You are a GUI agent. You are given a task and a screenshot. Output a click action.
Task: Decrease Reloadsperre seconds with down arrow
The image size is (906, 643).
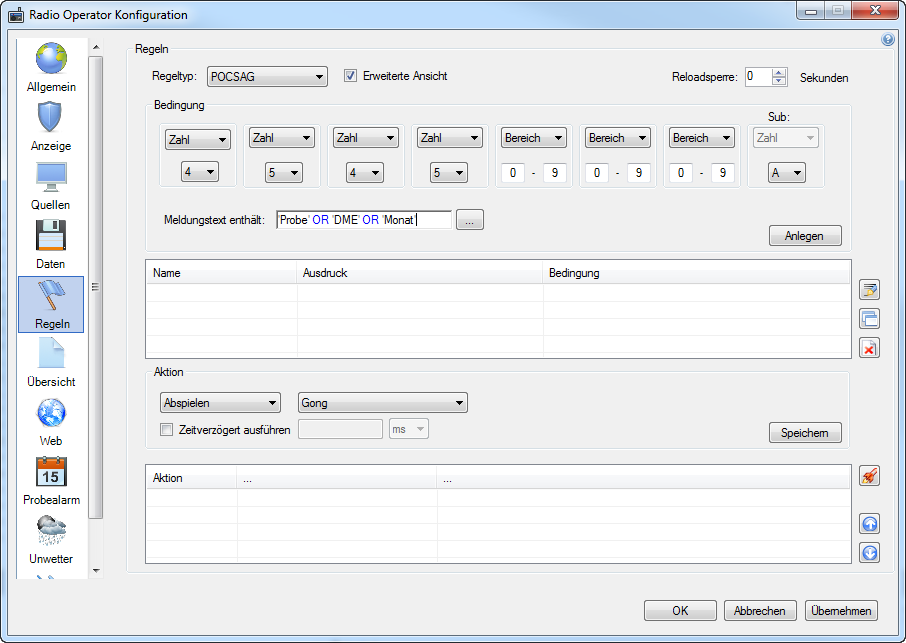779,81
